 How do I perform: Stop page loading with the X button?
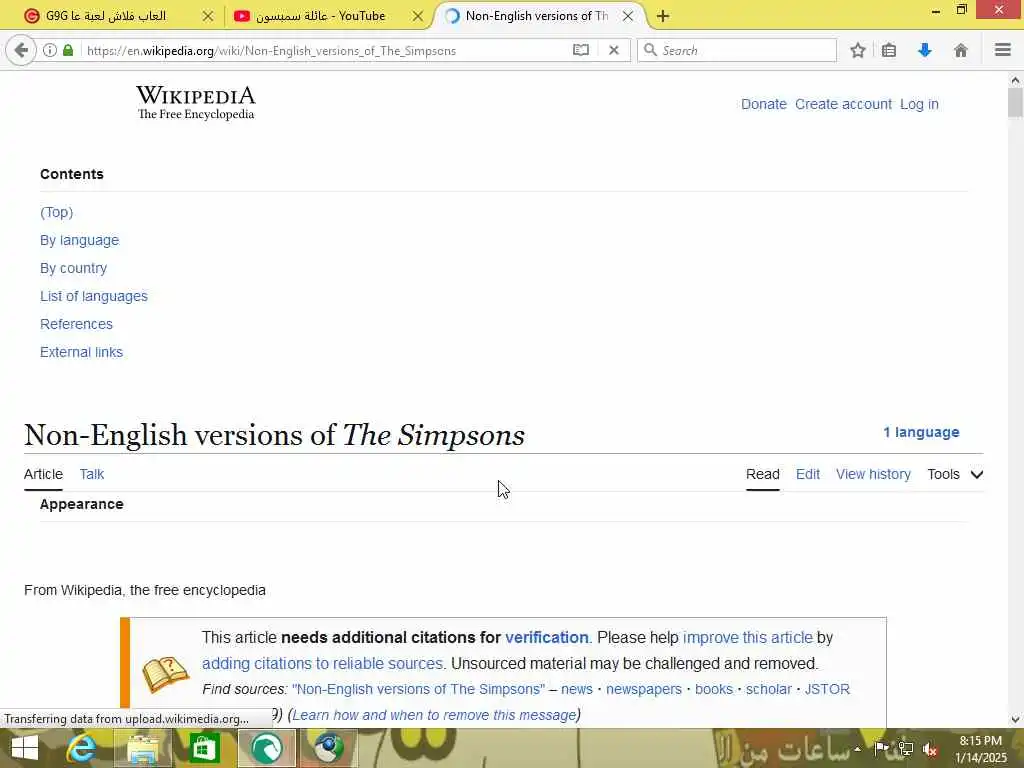pos(614,50)
